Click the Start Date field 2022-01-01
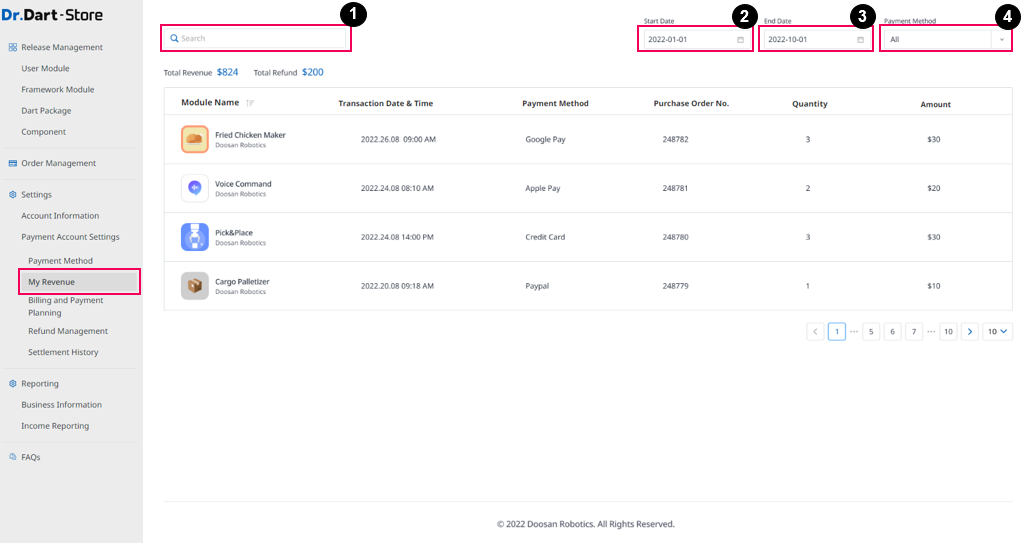Image resolution: width=1032 pixels, height=543 pixels. (696, 39)
